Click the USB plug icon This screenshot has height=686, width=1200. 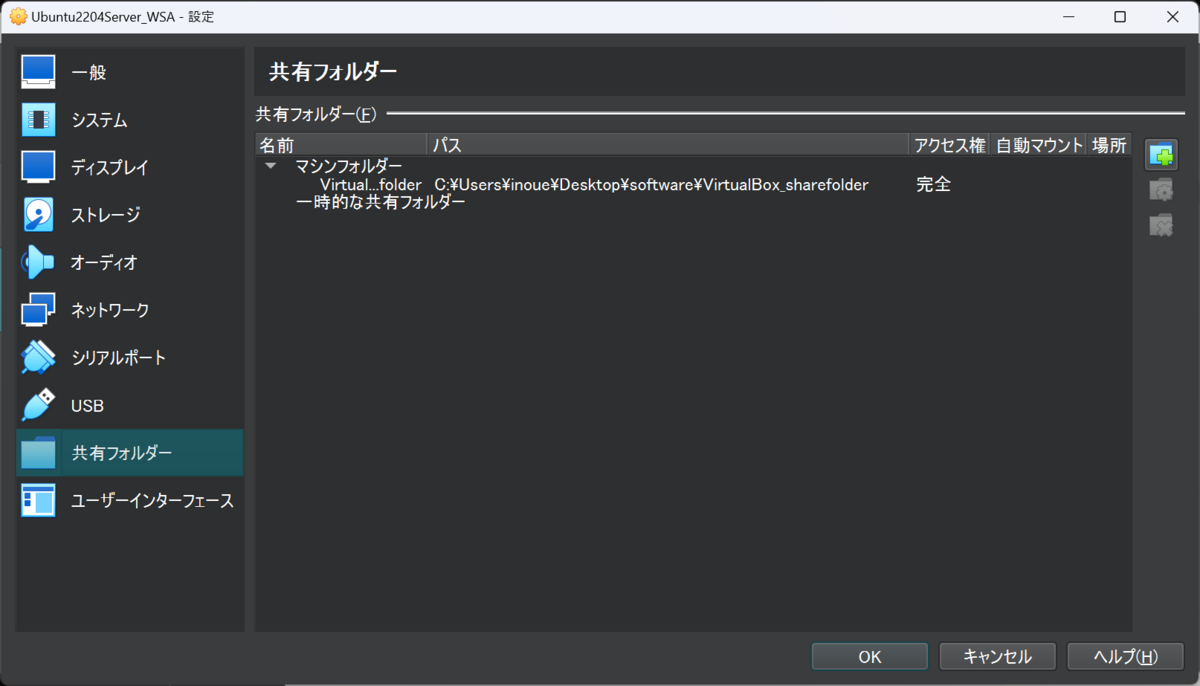38,405
